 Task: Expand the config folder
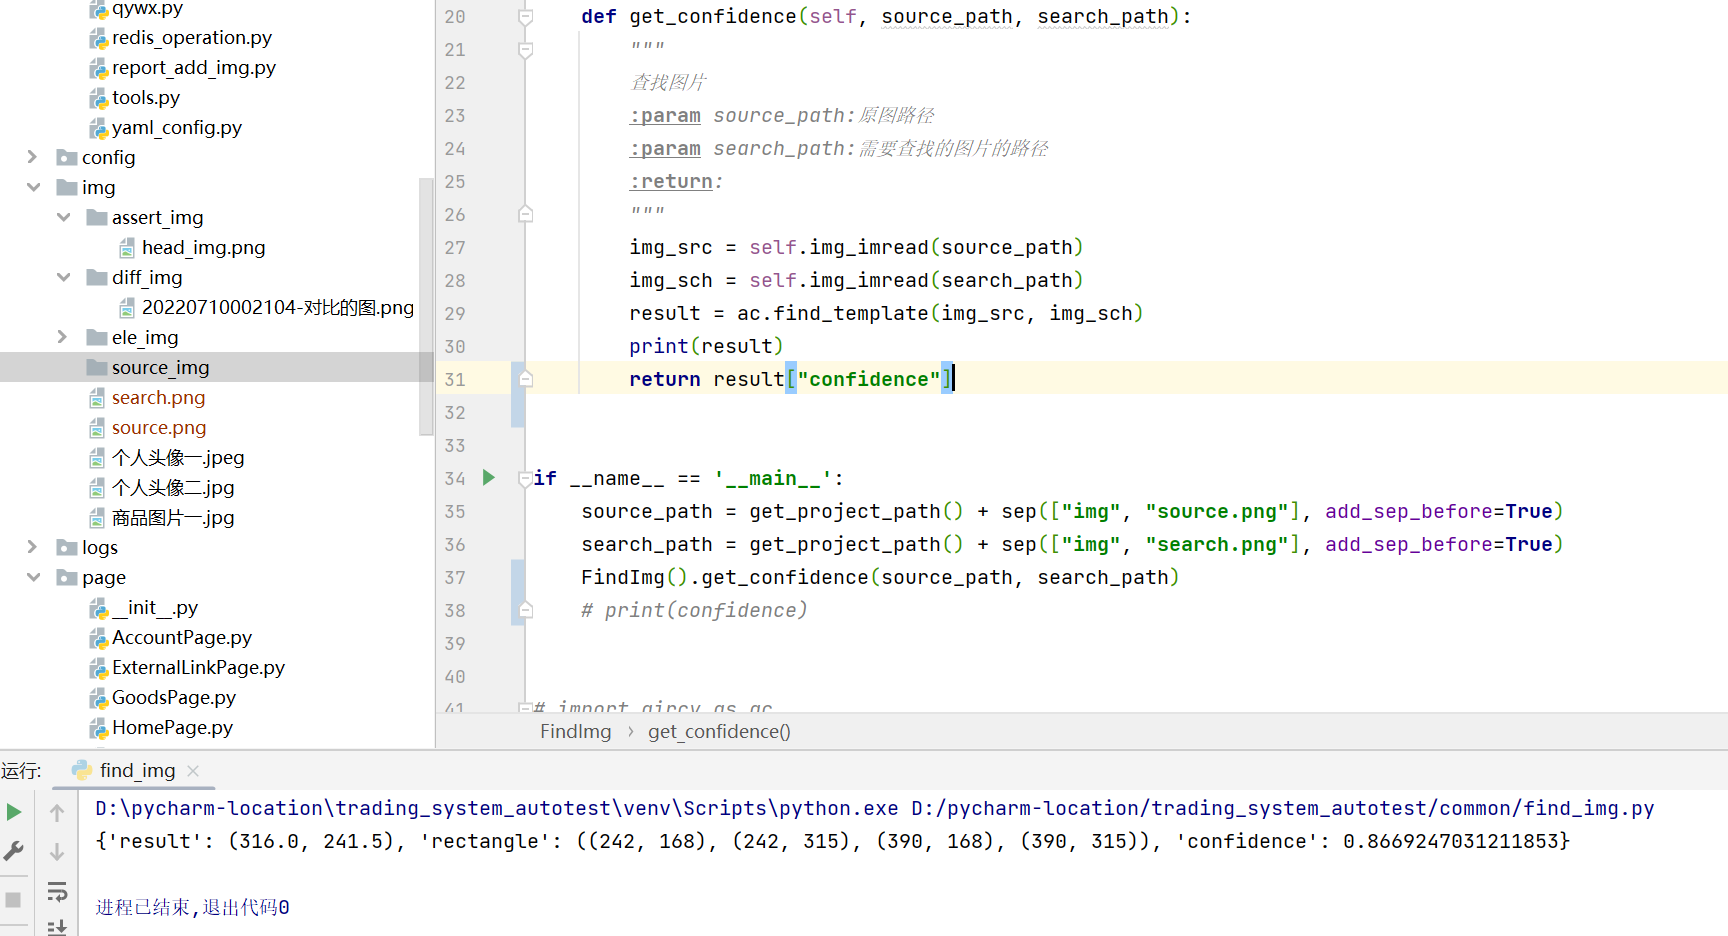pos(32,157)
